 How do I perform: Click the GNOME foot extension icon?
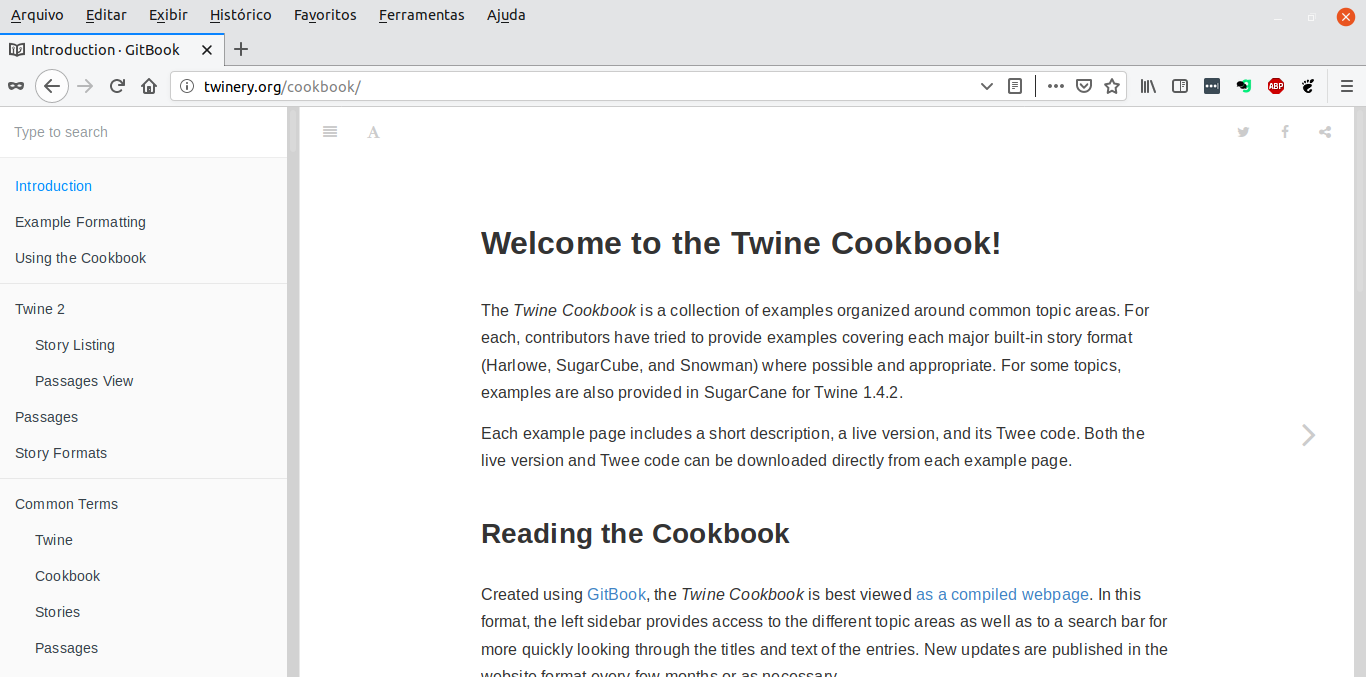[x=1308, y=86]
